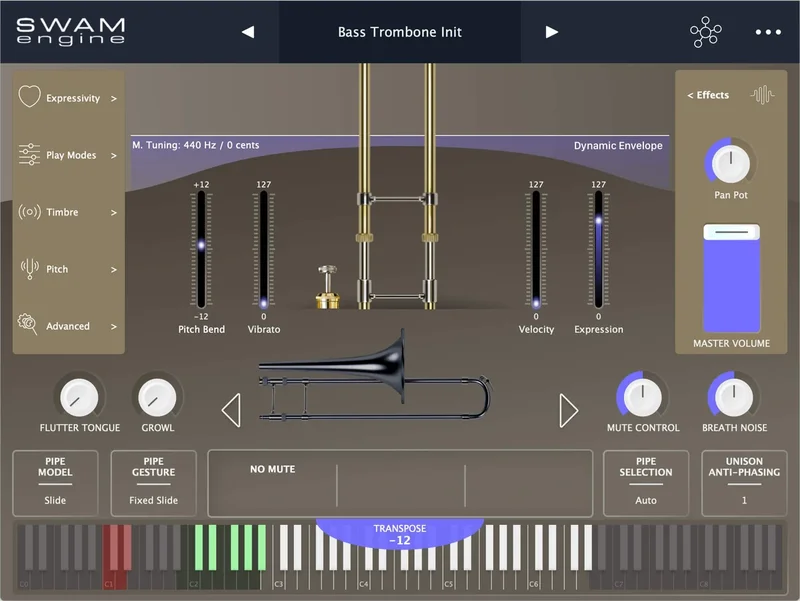Click the Breath Noise knob
This screenshot has height=601, width=800.
[x=734, y=396]
